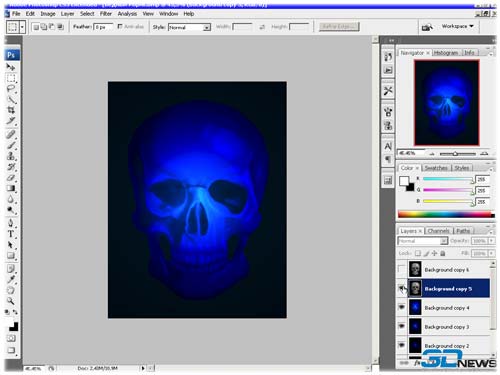Select the Slice tool
The height and width of the screenshot is (375, 500).
pyautogui.click(x=11, y=121)
